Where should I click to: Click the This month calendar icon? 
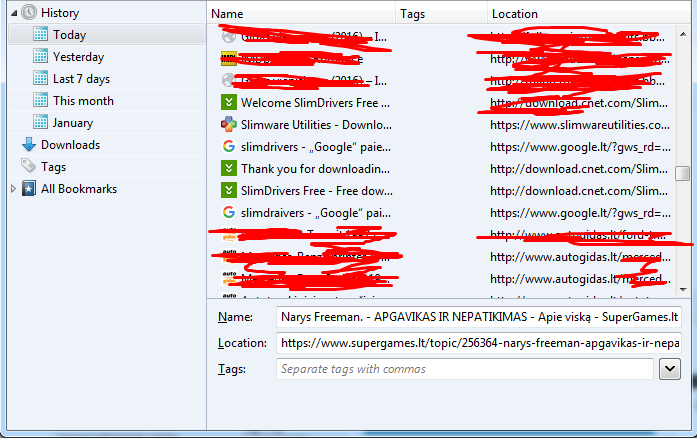click(40, 100)
